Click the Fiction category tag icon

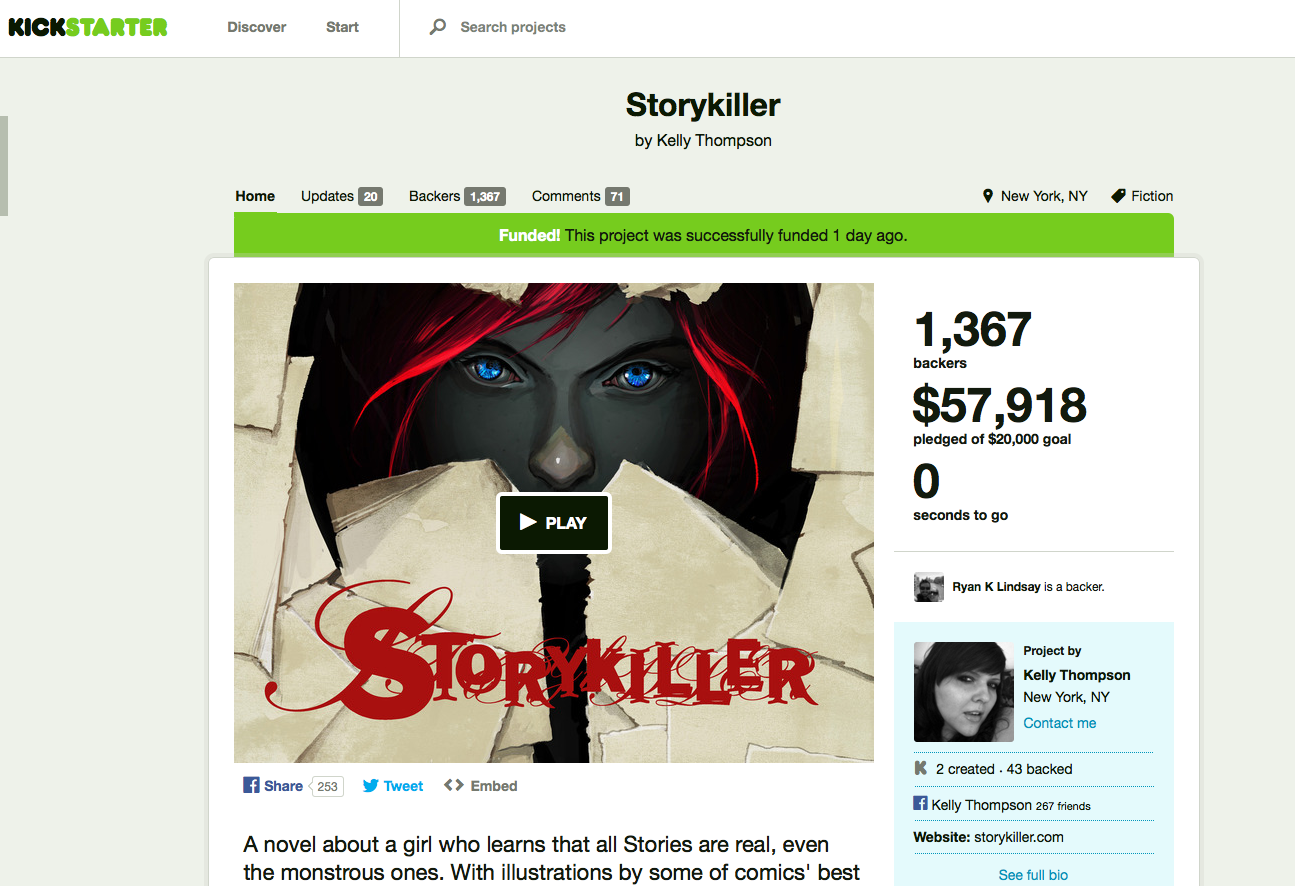point(1119,196)
